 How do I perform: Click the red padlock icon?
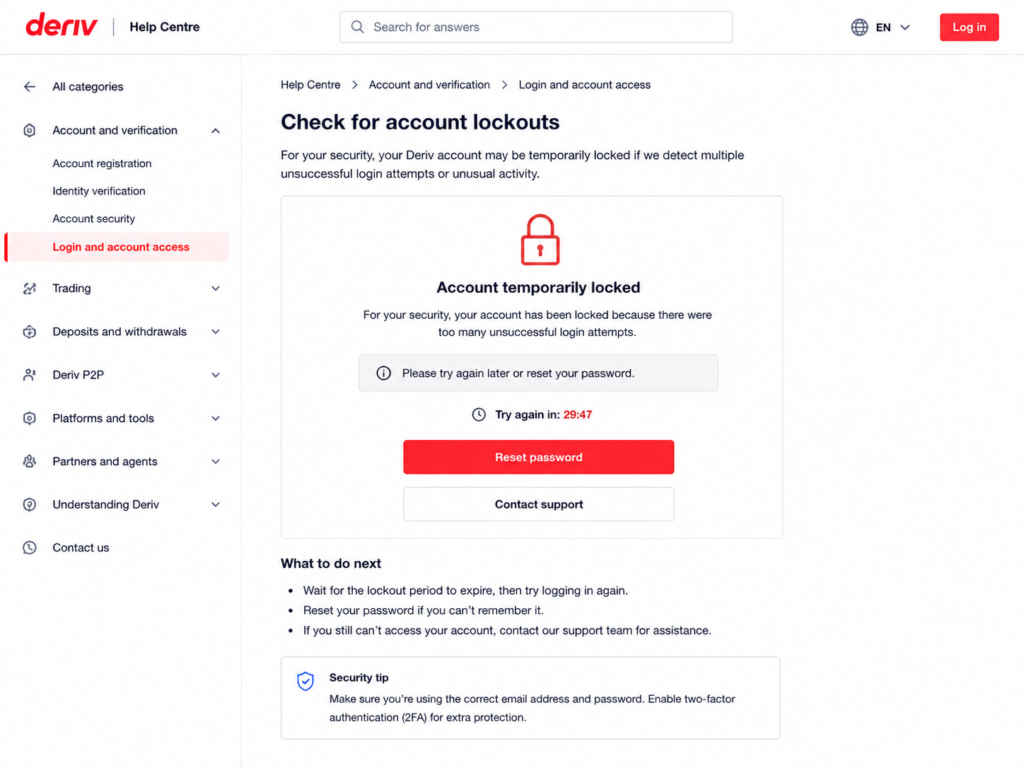point(539,240)
